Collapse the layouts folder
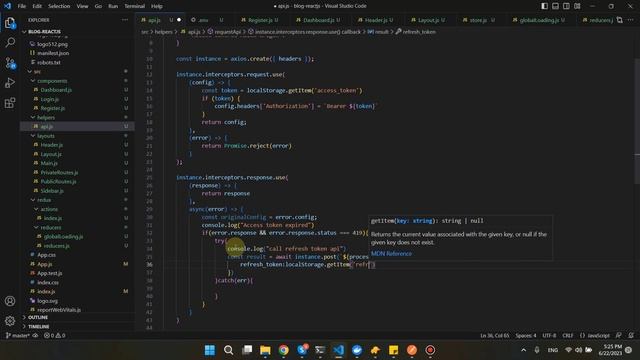 [78, 136]
